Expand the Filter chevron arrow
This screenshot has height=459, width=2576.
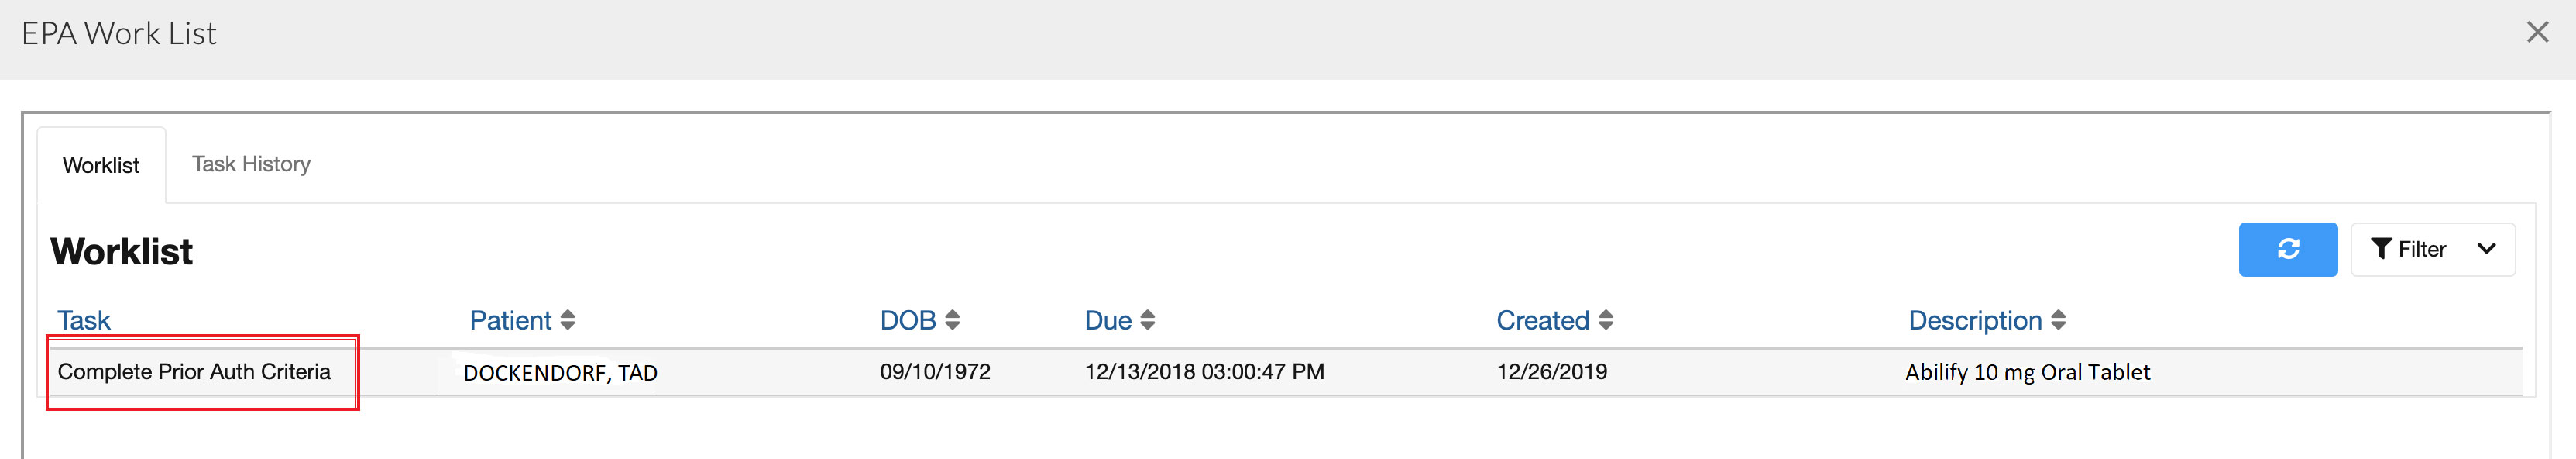(2486, 249)
